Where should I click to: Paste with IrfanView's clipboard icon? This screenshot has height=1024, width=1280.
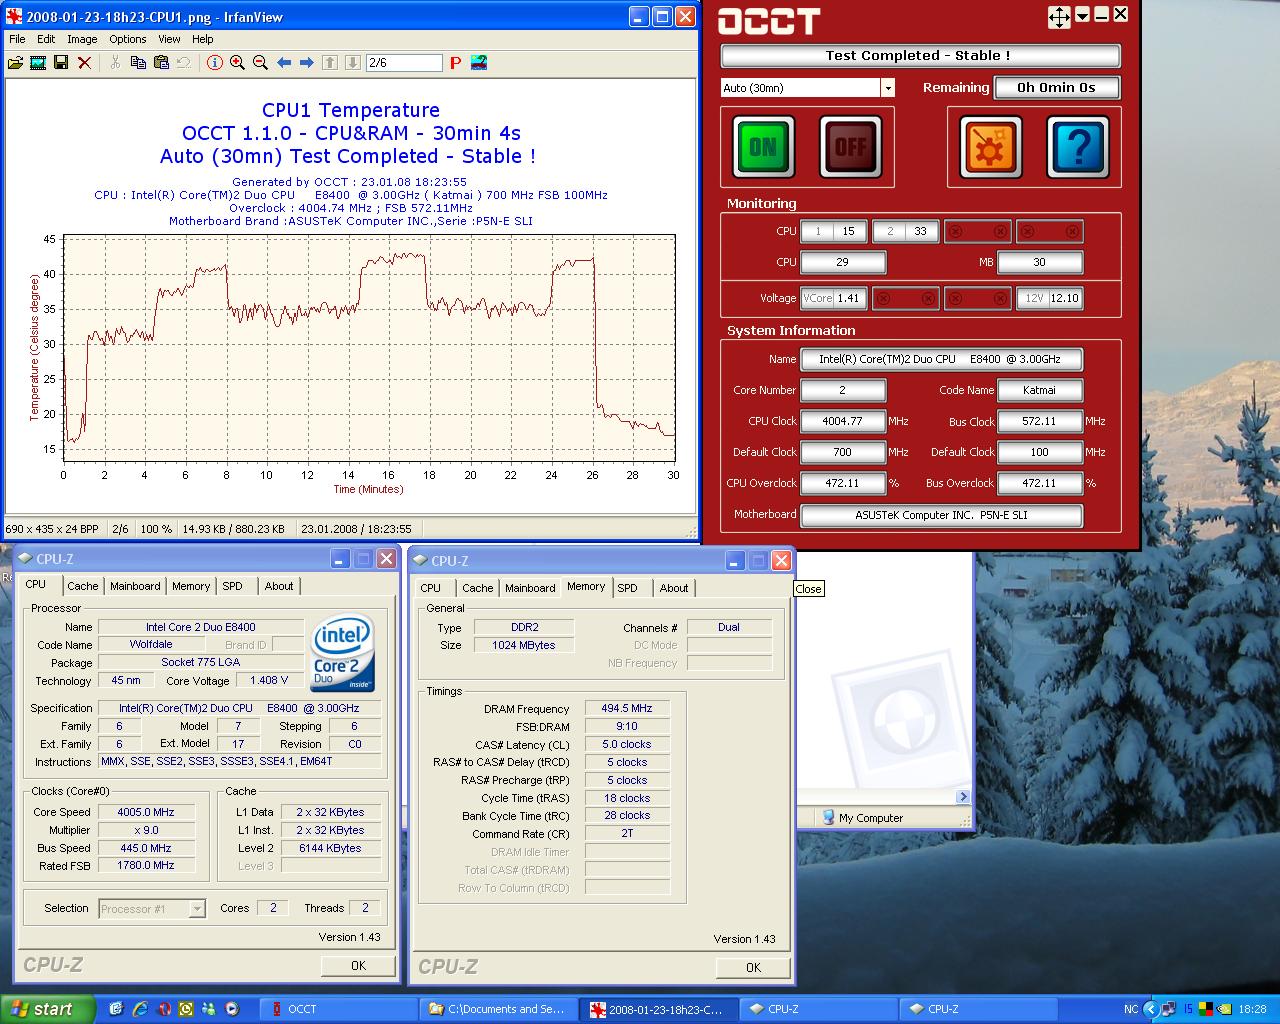[x=161, y=63]
